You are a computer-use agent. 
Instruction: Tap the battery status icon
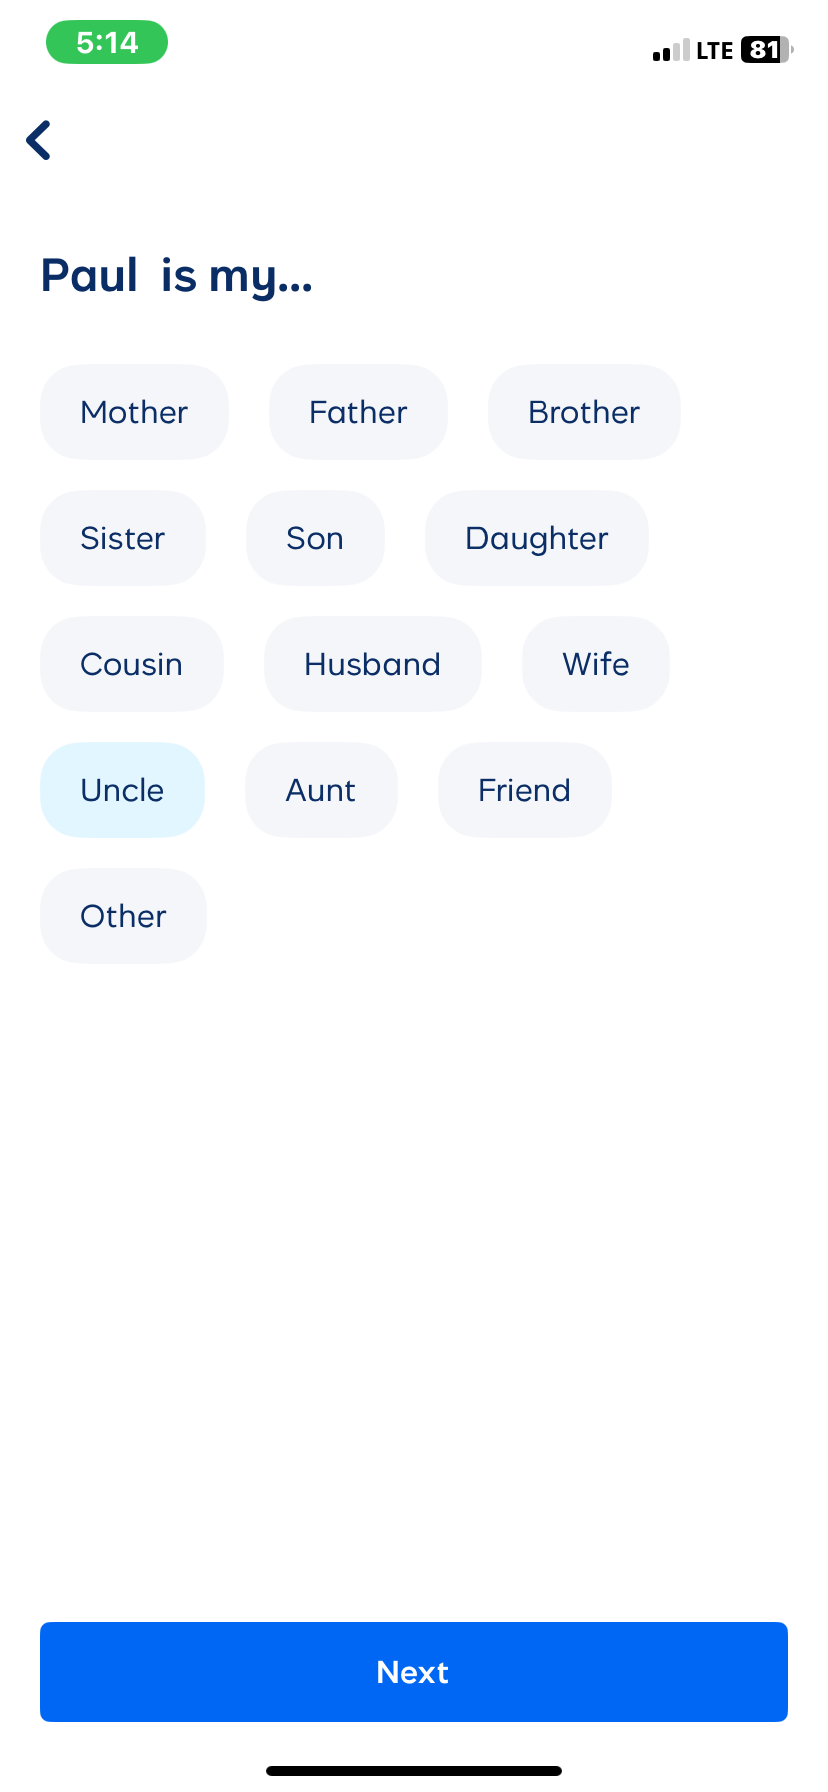click(x=766, y=50)
